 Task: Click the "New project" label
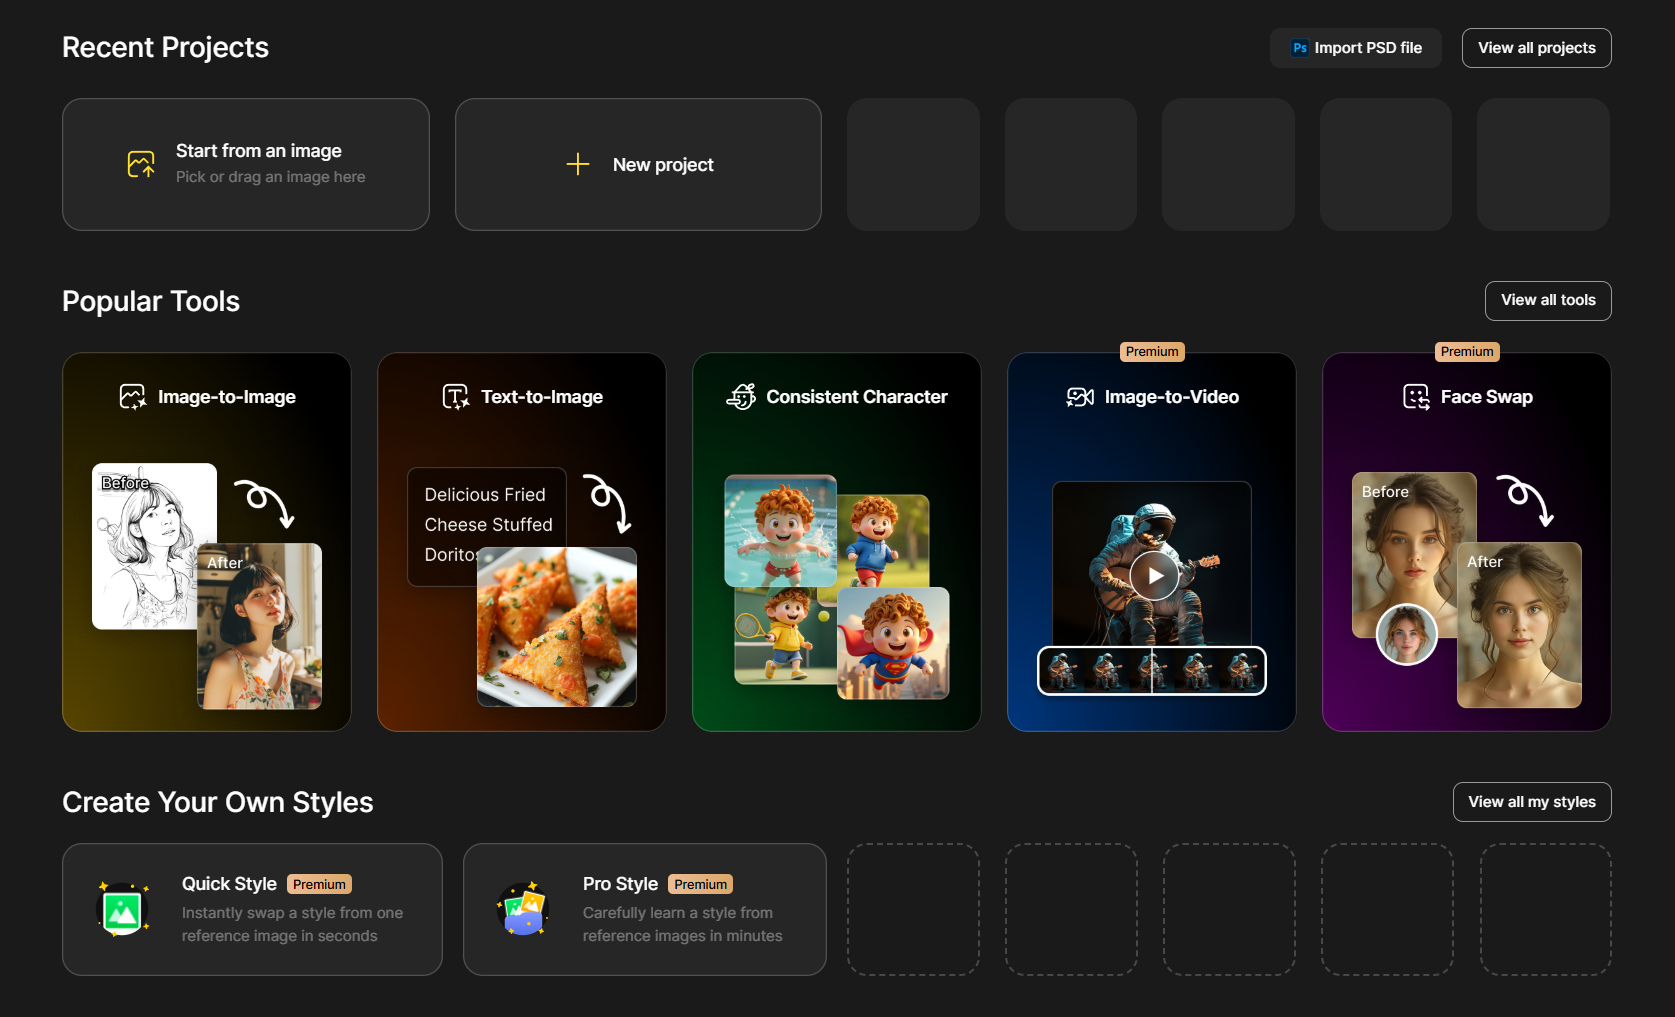pyautogui.click(x=663, y=165)
